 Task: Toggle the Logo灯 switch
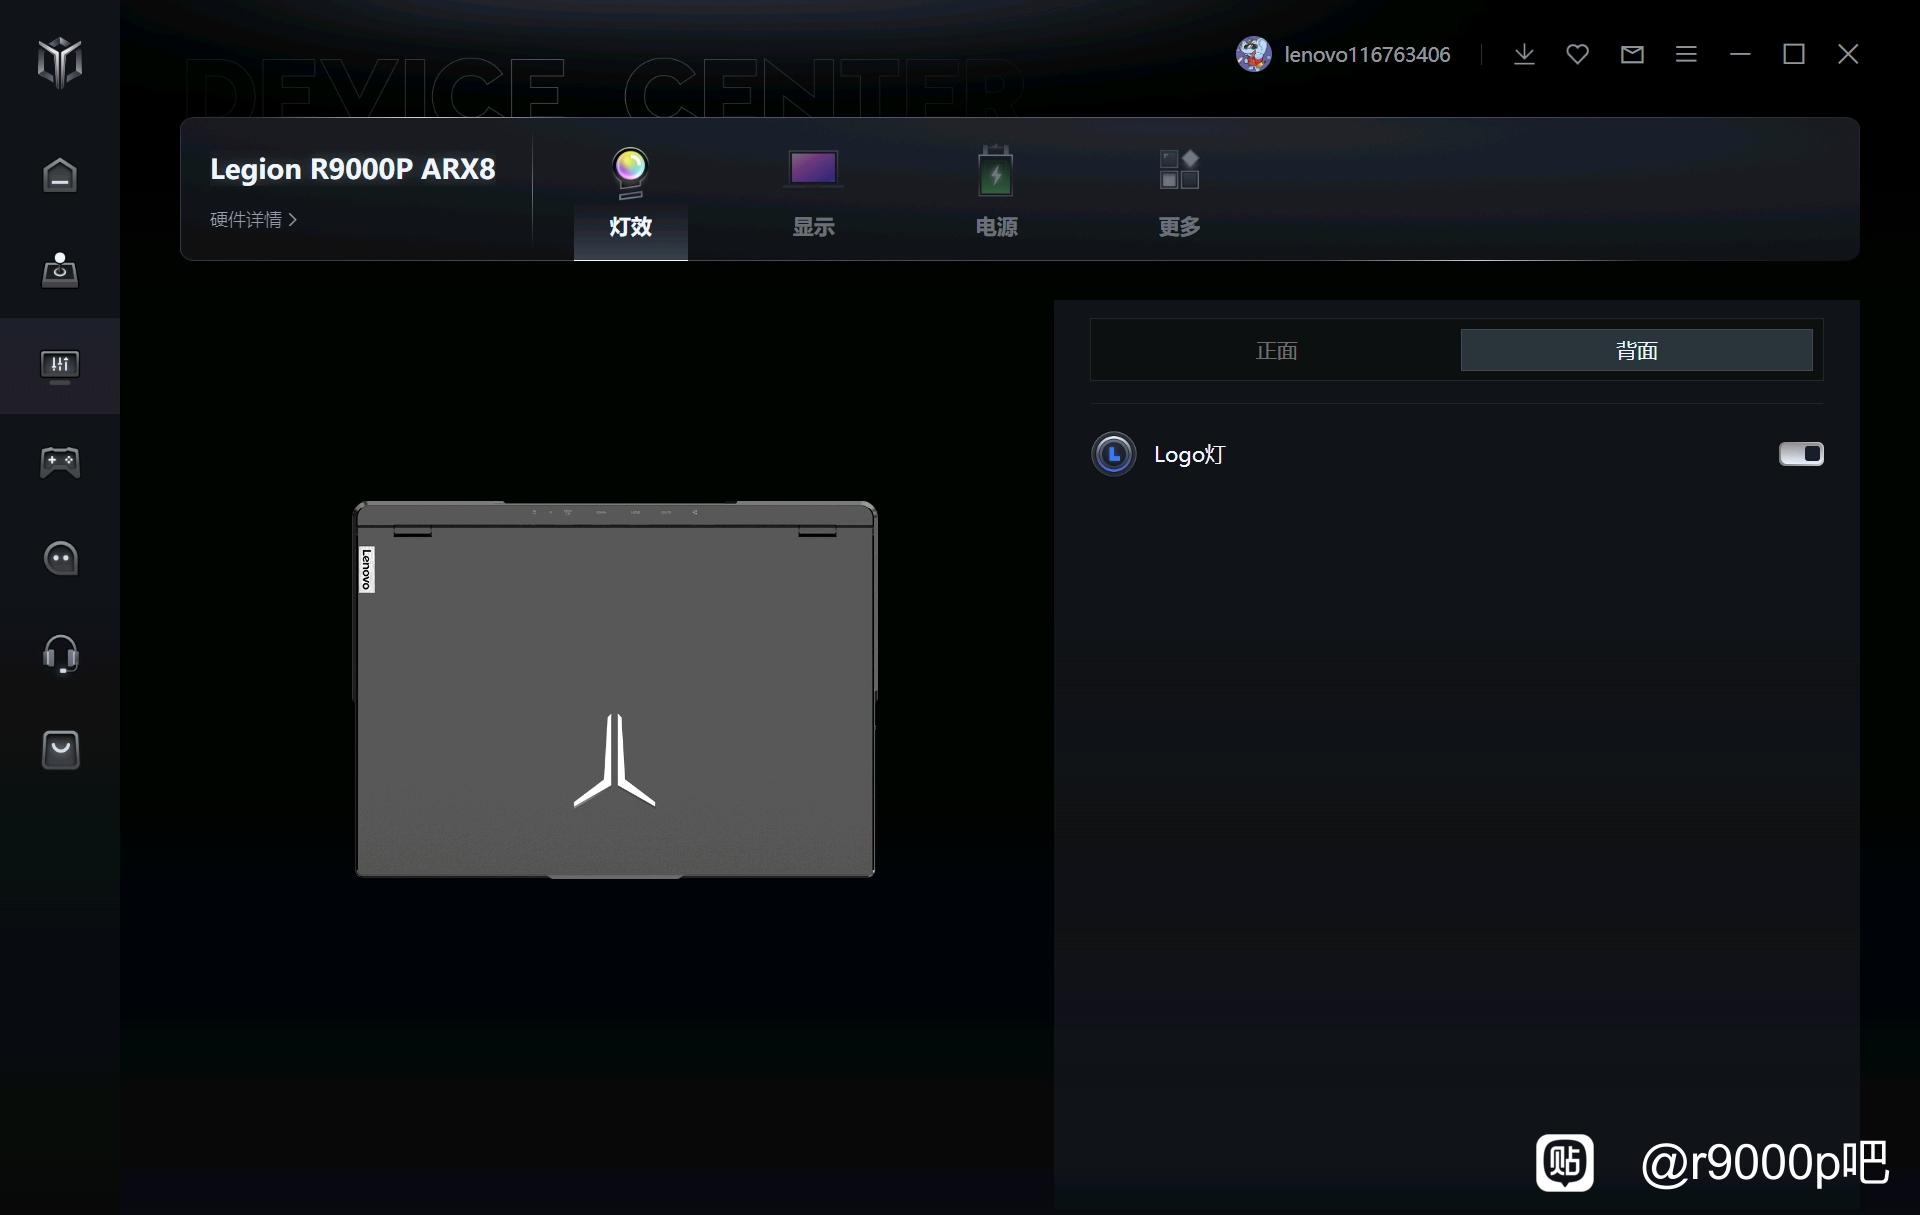tap(1801, 454)
